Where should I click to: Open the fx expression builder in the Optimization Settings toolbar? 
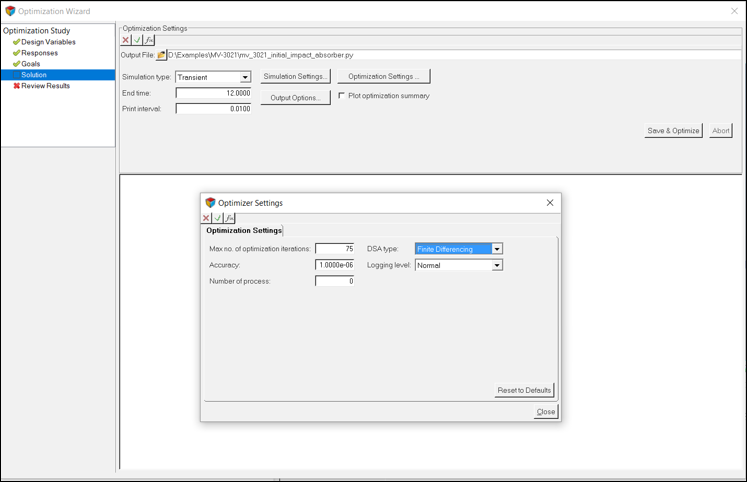(149, 40)
